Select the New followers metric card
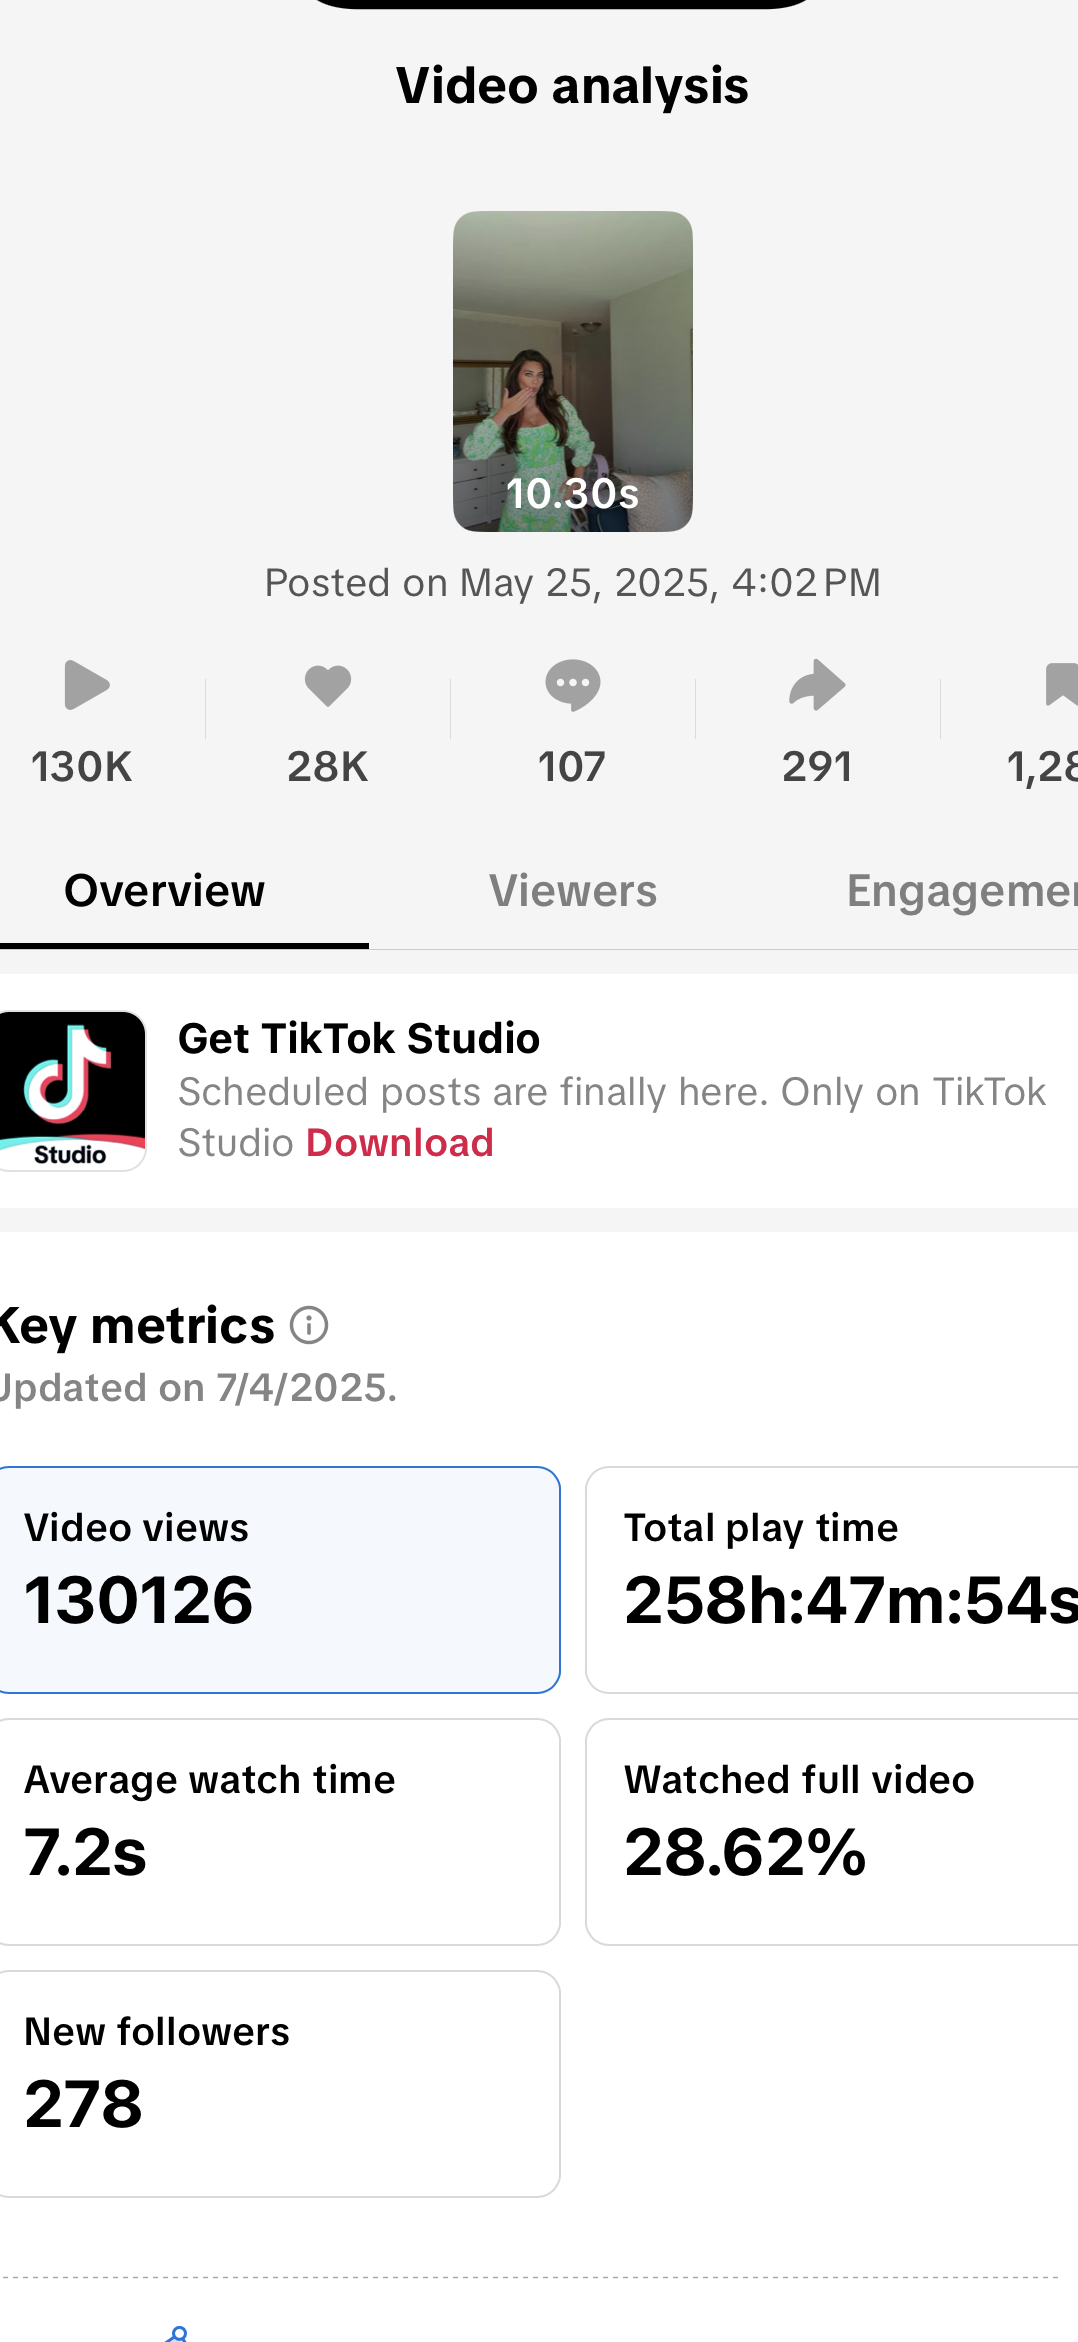 pyautogui.click(x=278, y=2084)
